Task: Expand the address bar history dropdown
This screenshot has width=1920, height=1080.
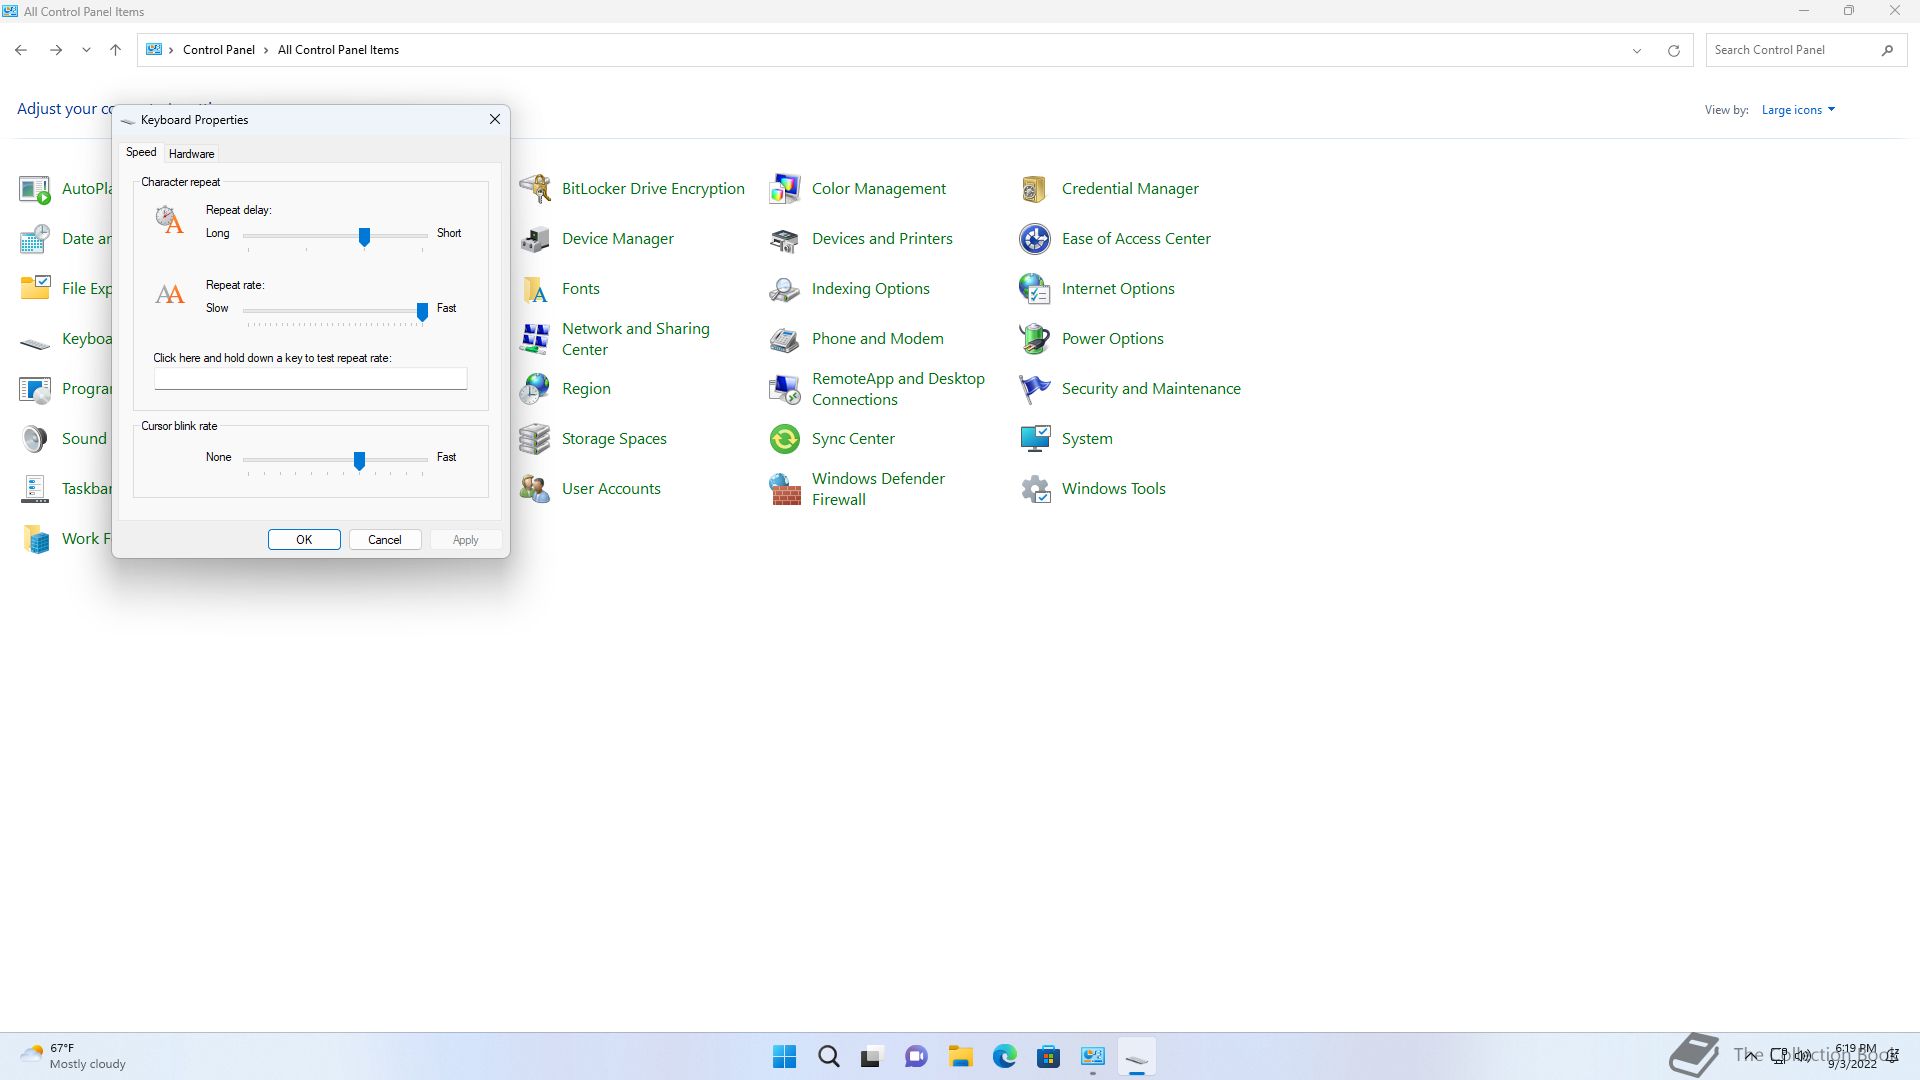Action: point(1637,50)
